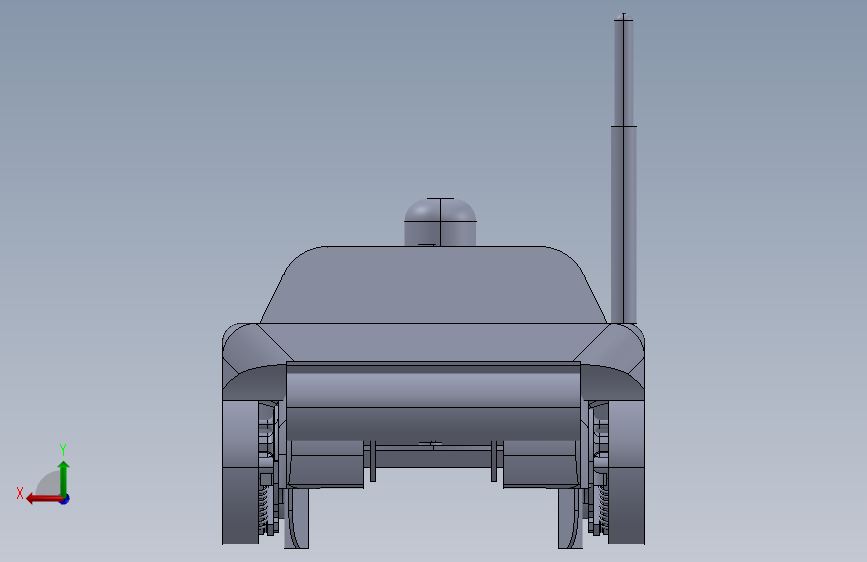Image resolution: width=867 pixels, height=562 pixels.
Task: Select the front bumper panel of the vehicle
Action: click(433, 402)
